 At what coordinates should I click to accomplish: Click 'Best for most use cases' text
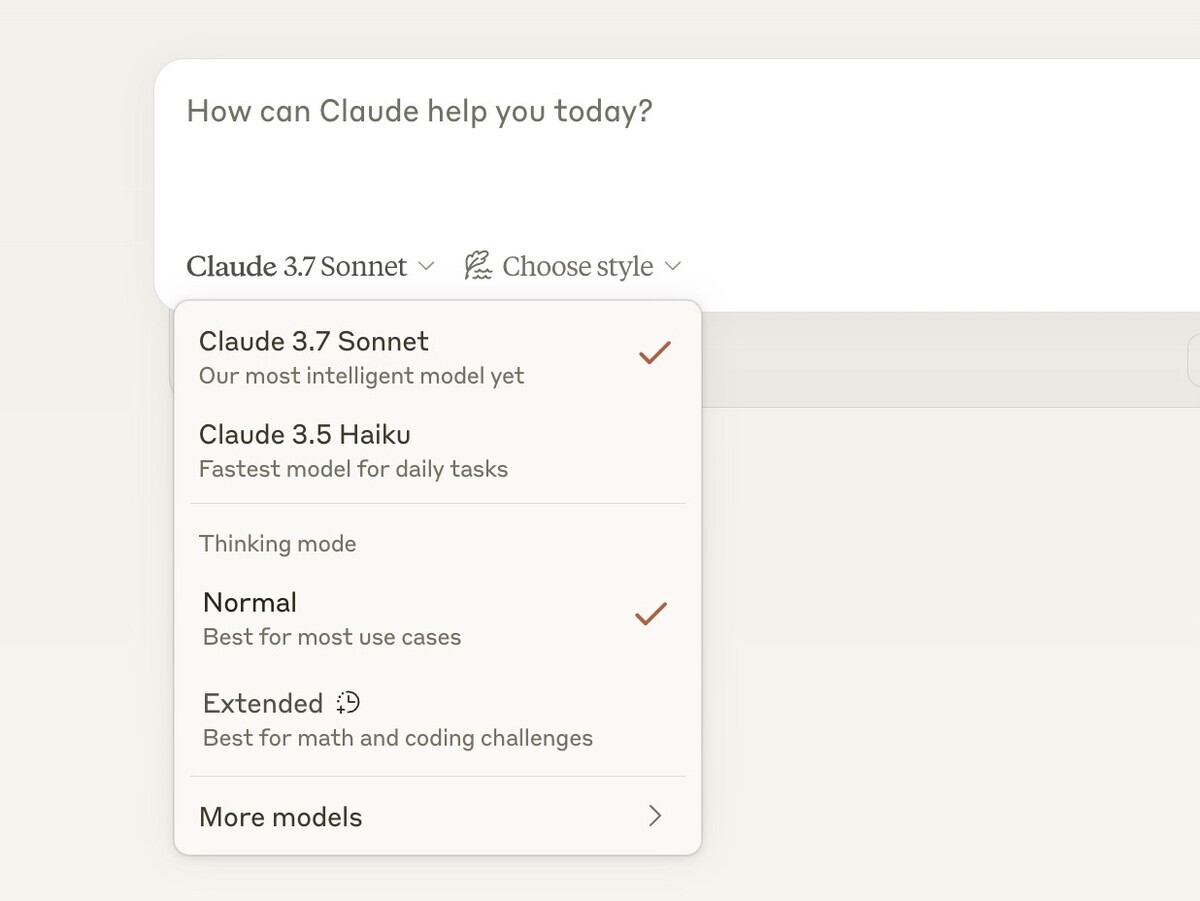(x=332, y=637)
